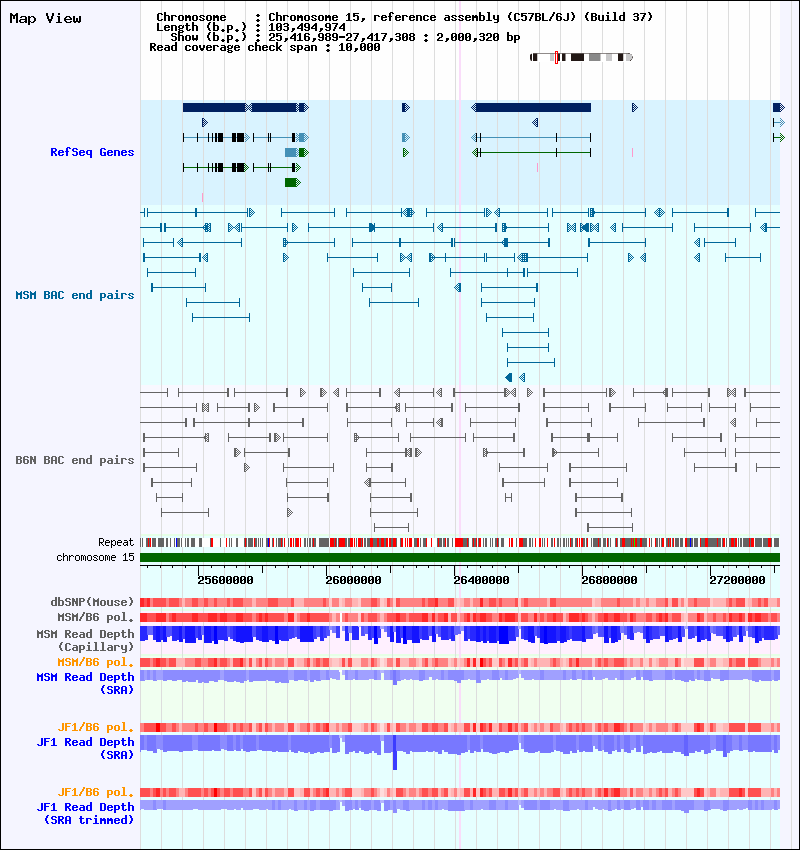Viewport: 800px width, 850px height.
Task: Click the dbSNP(Mouse) density bar
Action: pos(460,602)
